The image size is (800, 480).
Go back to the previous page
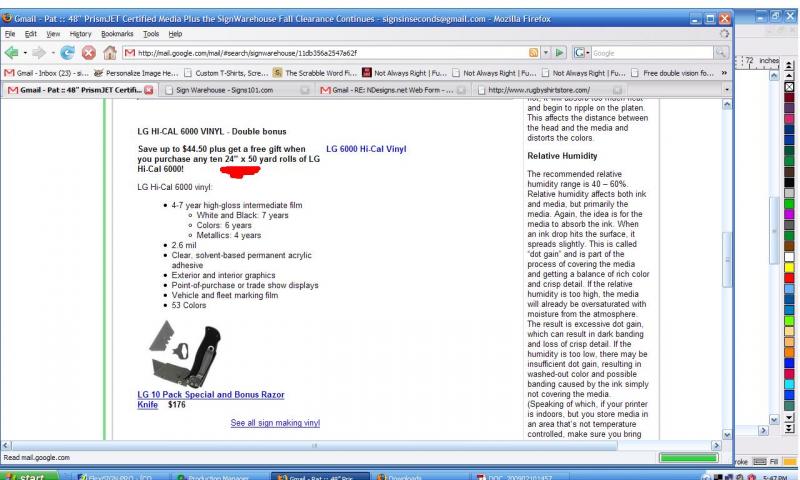(11, 53)
